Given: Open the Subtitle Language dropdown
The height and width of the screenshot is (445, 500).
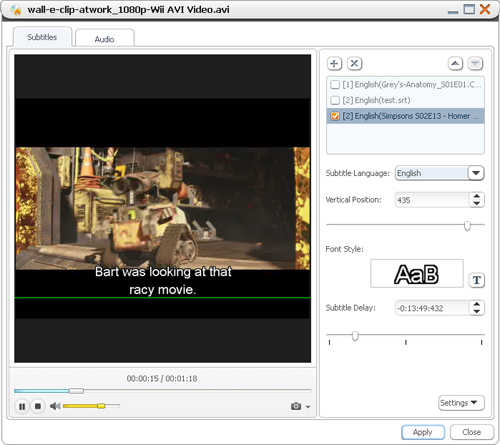Looking at the screenshot, I should 476,173.
